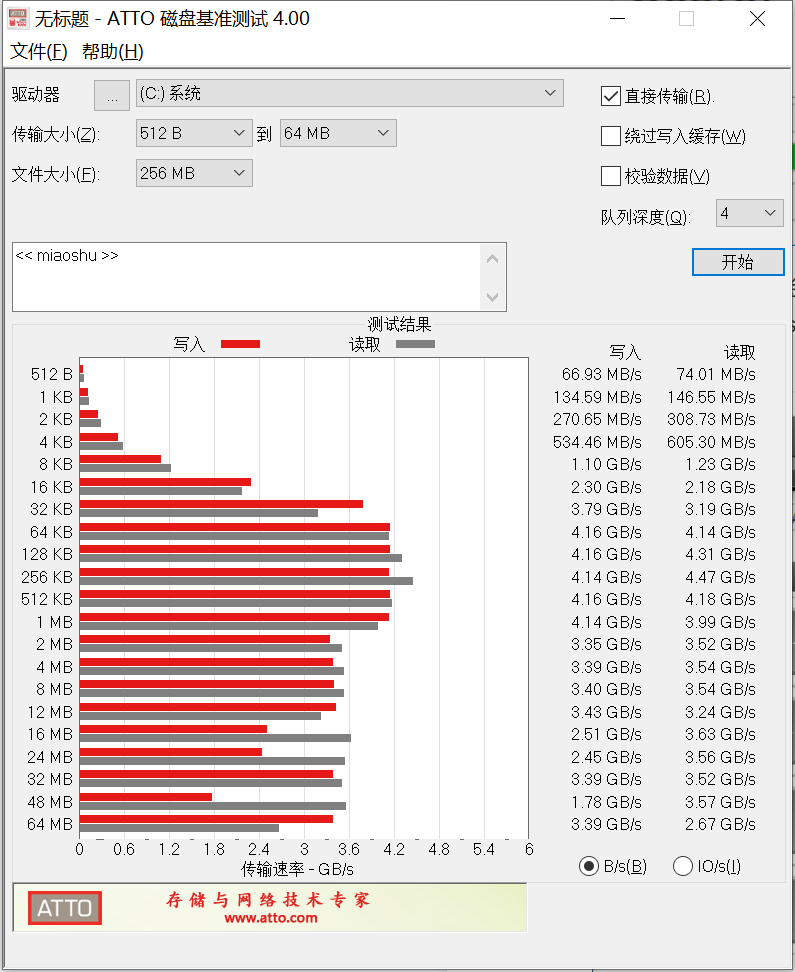Enable 绕过写入缓存(W) checkbox

pyautogui.click(x=610, y=136)
